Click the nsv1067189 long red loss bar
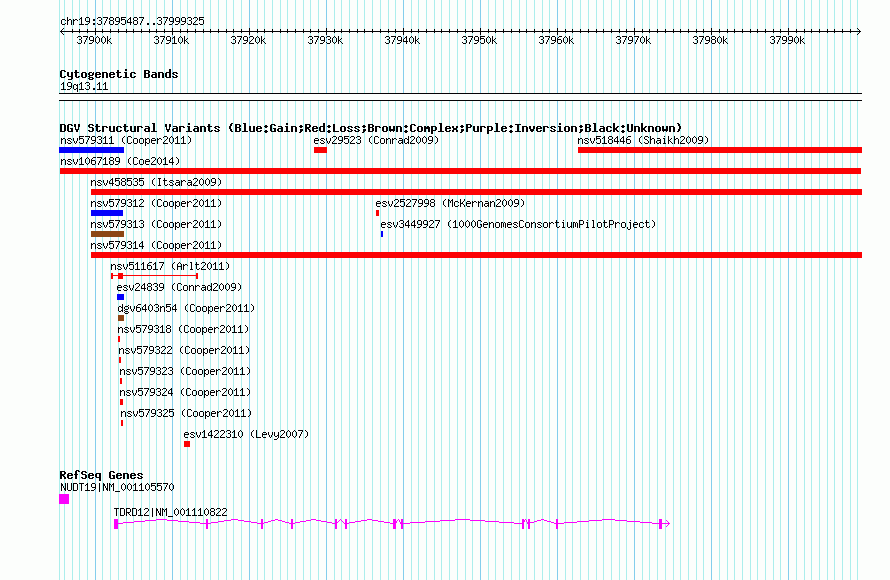The image size is (890, 580). [x=460, y=171]
